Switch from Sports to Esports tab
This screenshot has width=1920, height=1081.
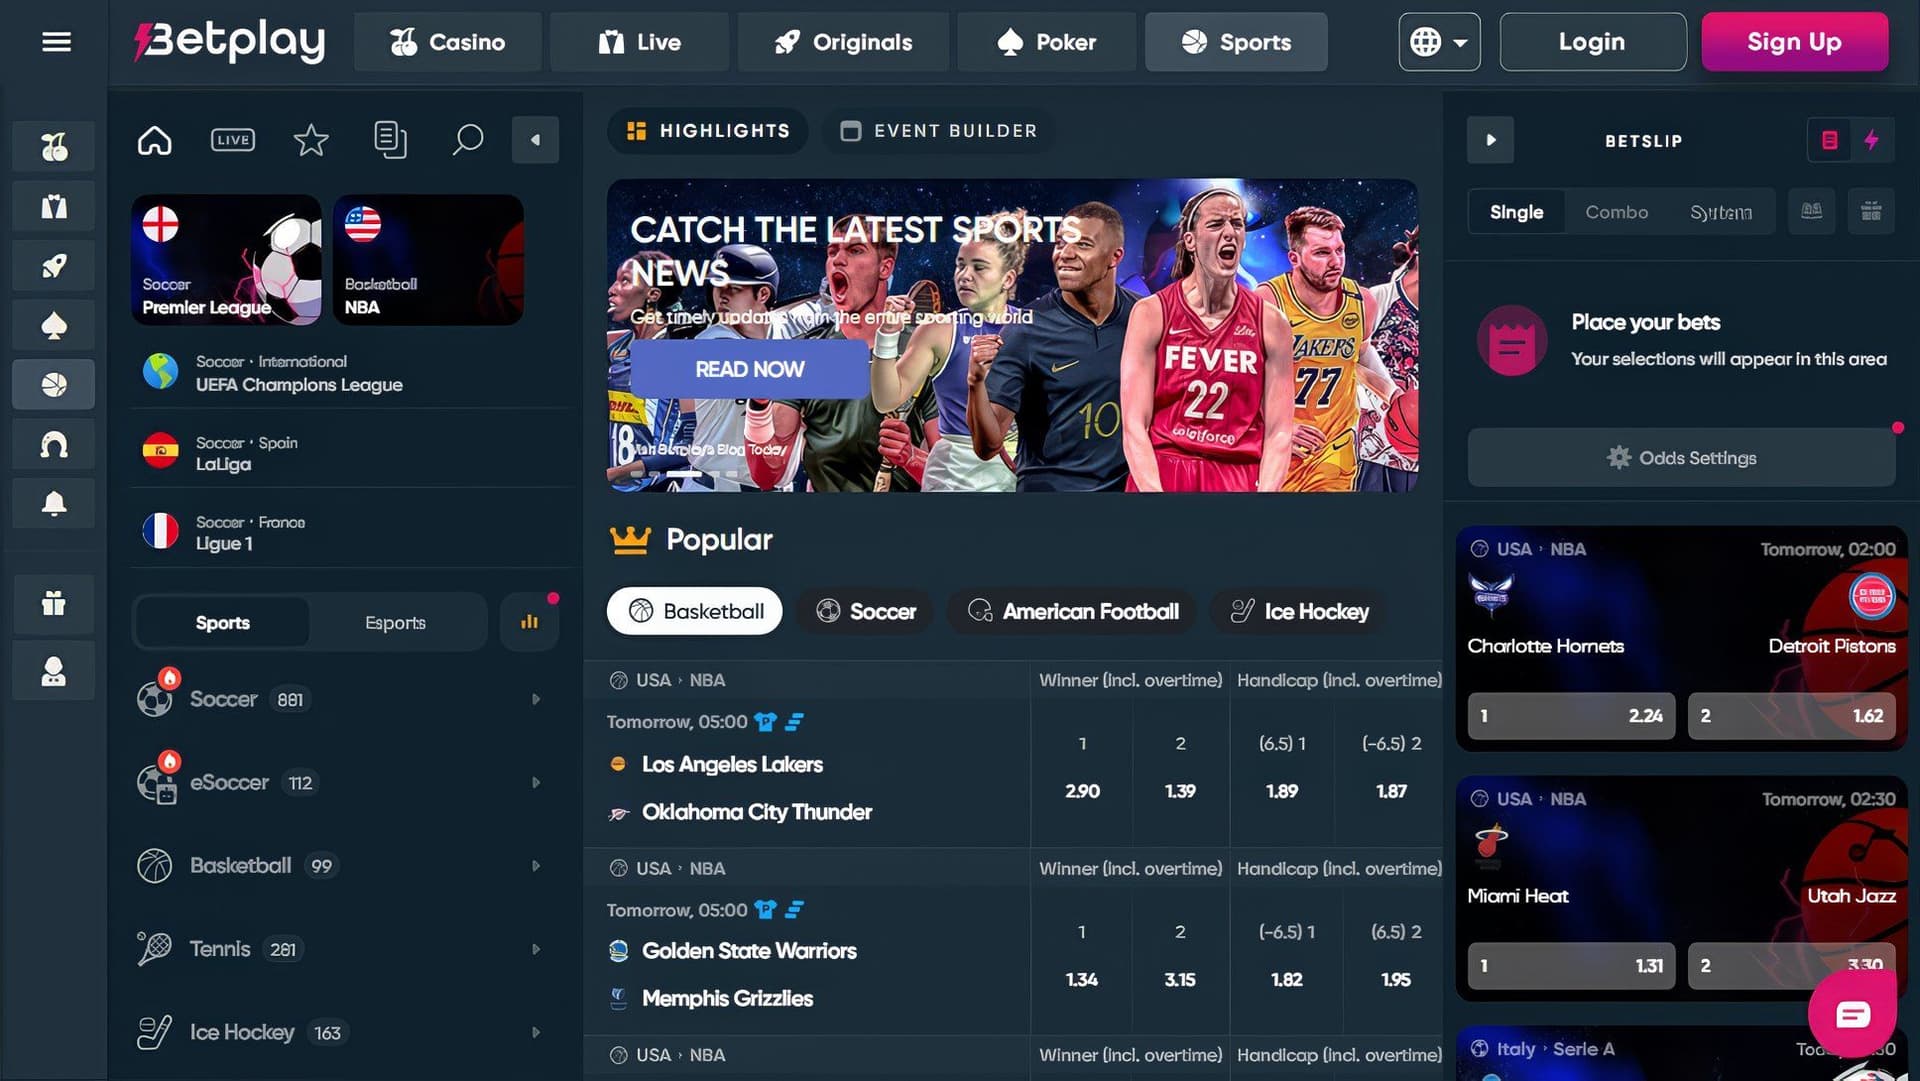(x=394, y=622)
